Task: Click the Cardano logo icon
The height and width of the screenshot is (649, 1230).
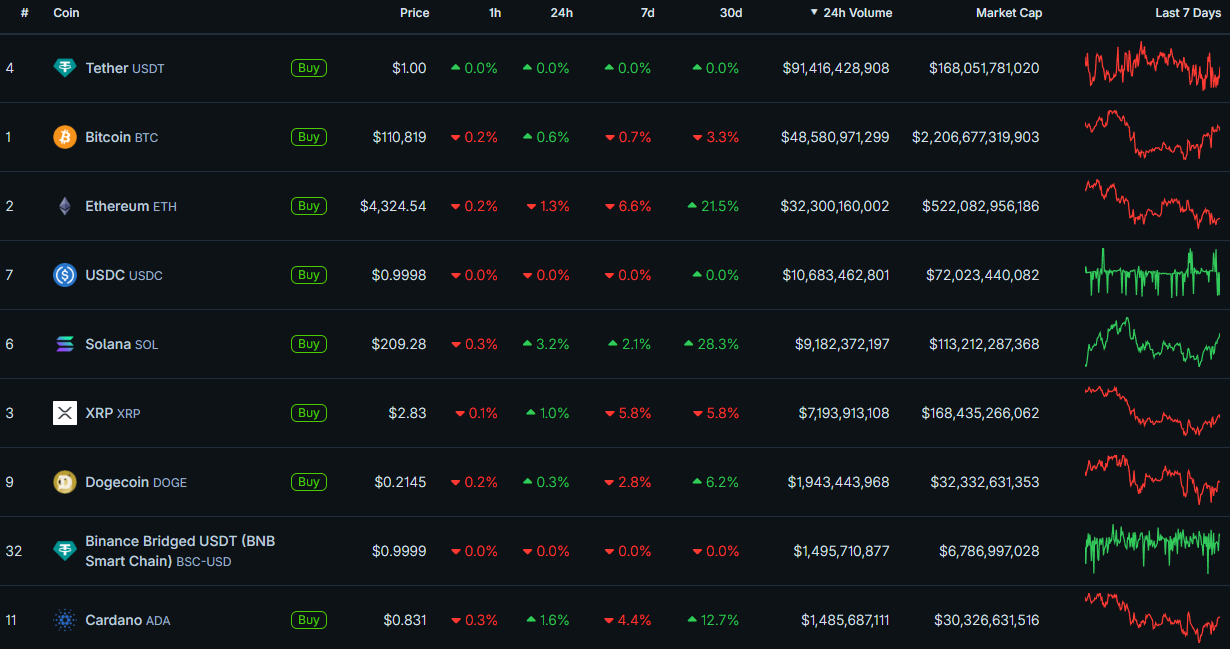Action: [65, 620]
